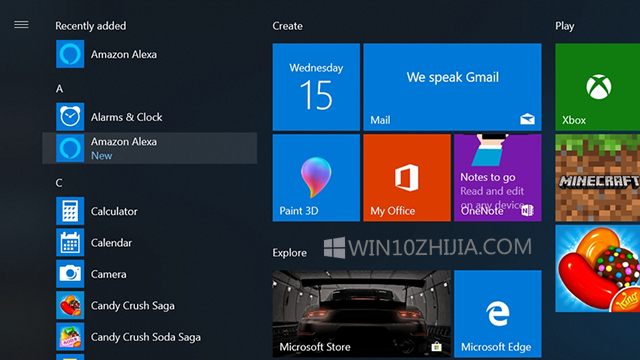Open the hamburger menu in Start
The image size is (640, 360).
(21, 25)
